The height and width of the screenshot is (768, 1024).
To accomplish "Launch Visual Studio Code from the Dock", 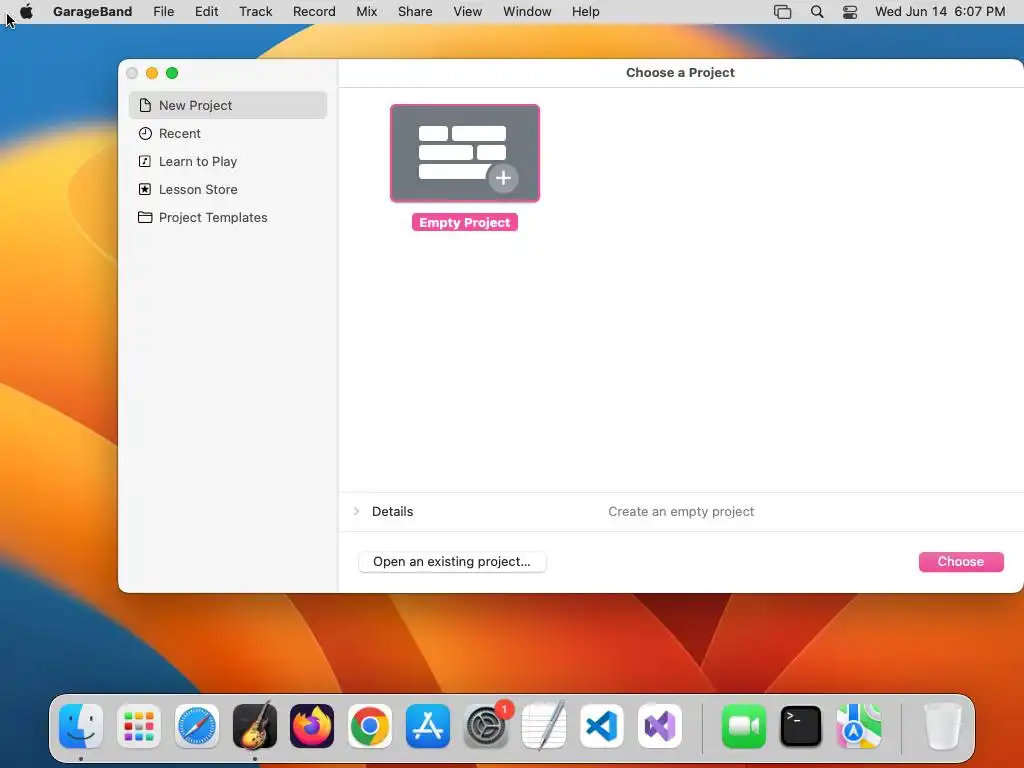I will tap(601, 726).
